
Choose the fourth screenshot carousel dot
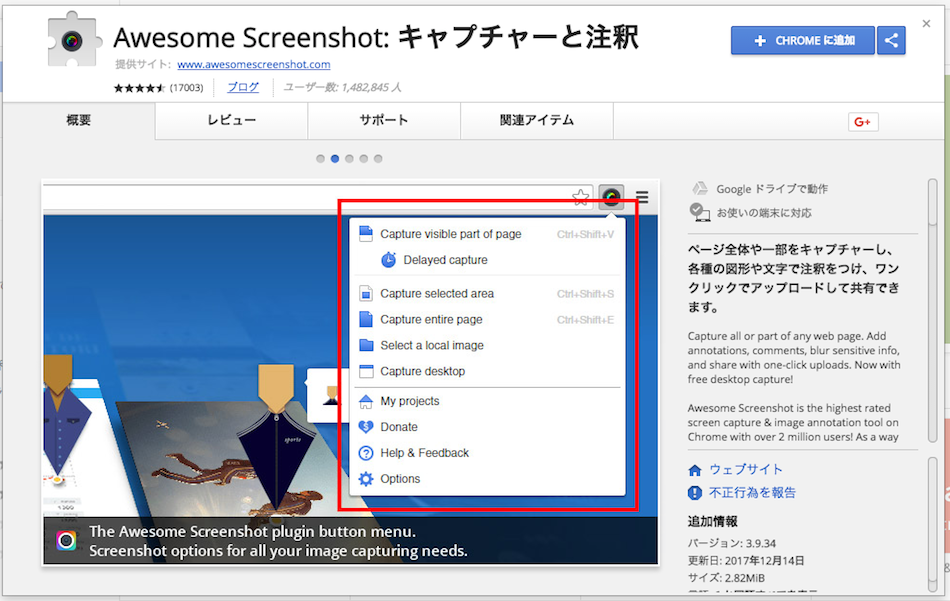click(x=364, y=159)
